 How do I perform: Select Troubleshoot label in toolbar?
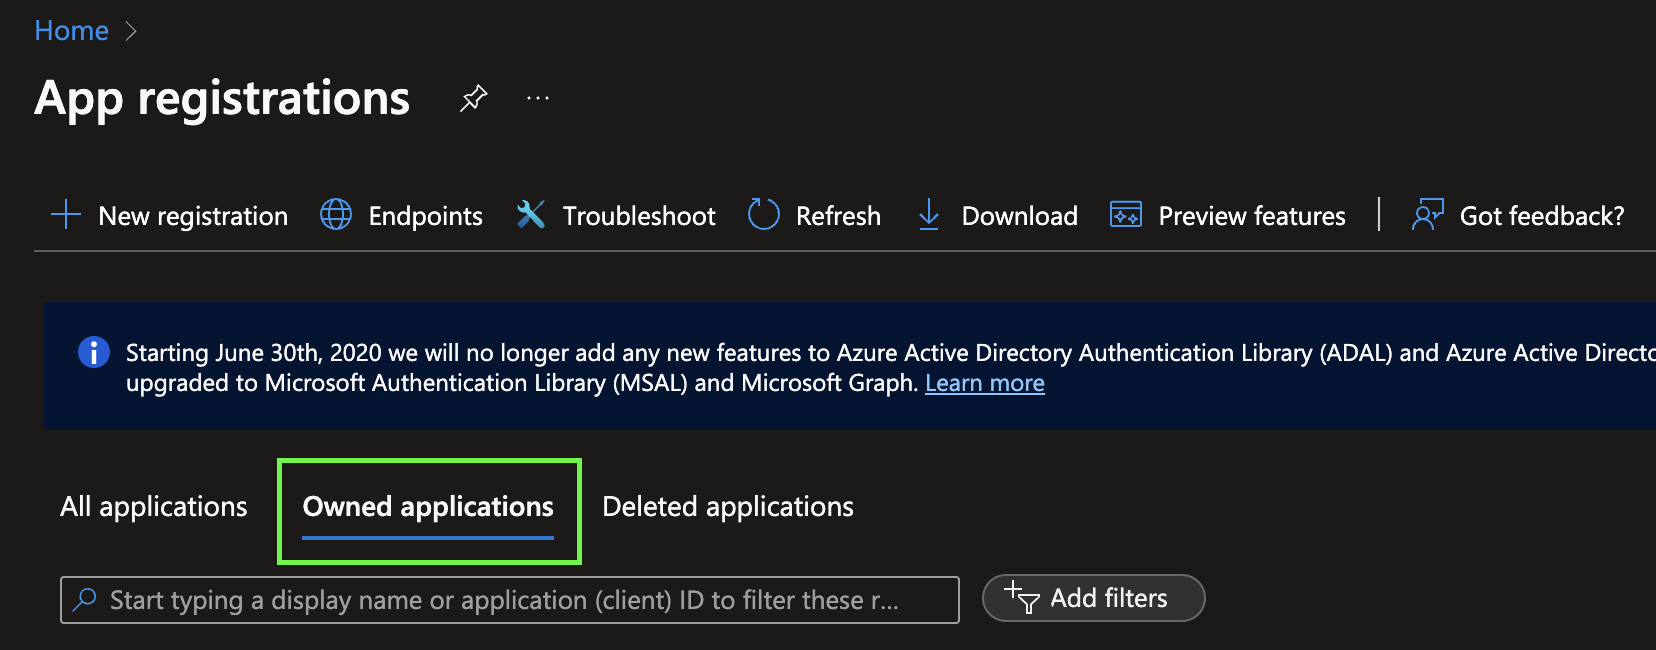coord(639,216)
